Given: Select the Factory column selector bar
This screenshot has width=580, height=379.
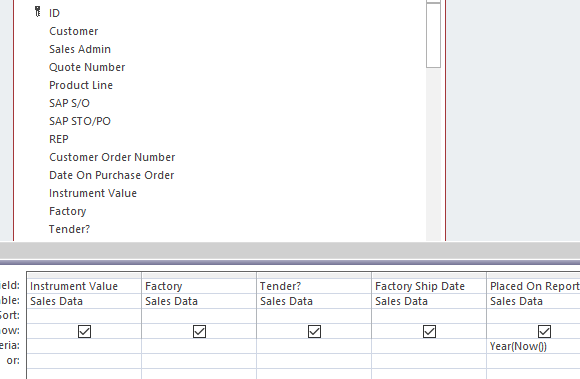Looking at the screenshot, I should coord(199,275).
